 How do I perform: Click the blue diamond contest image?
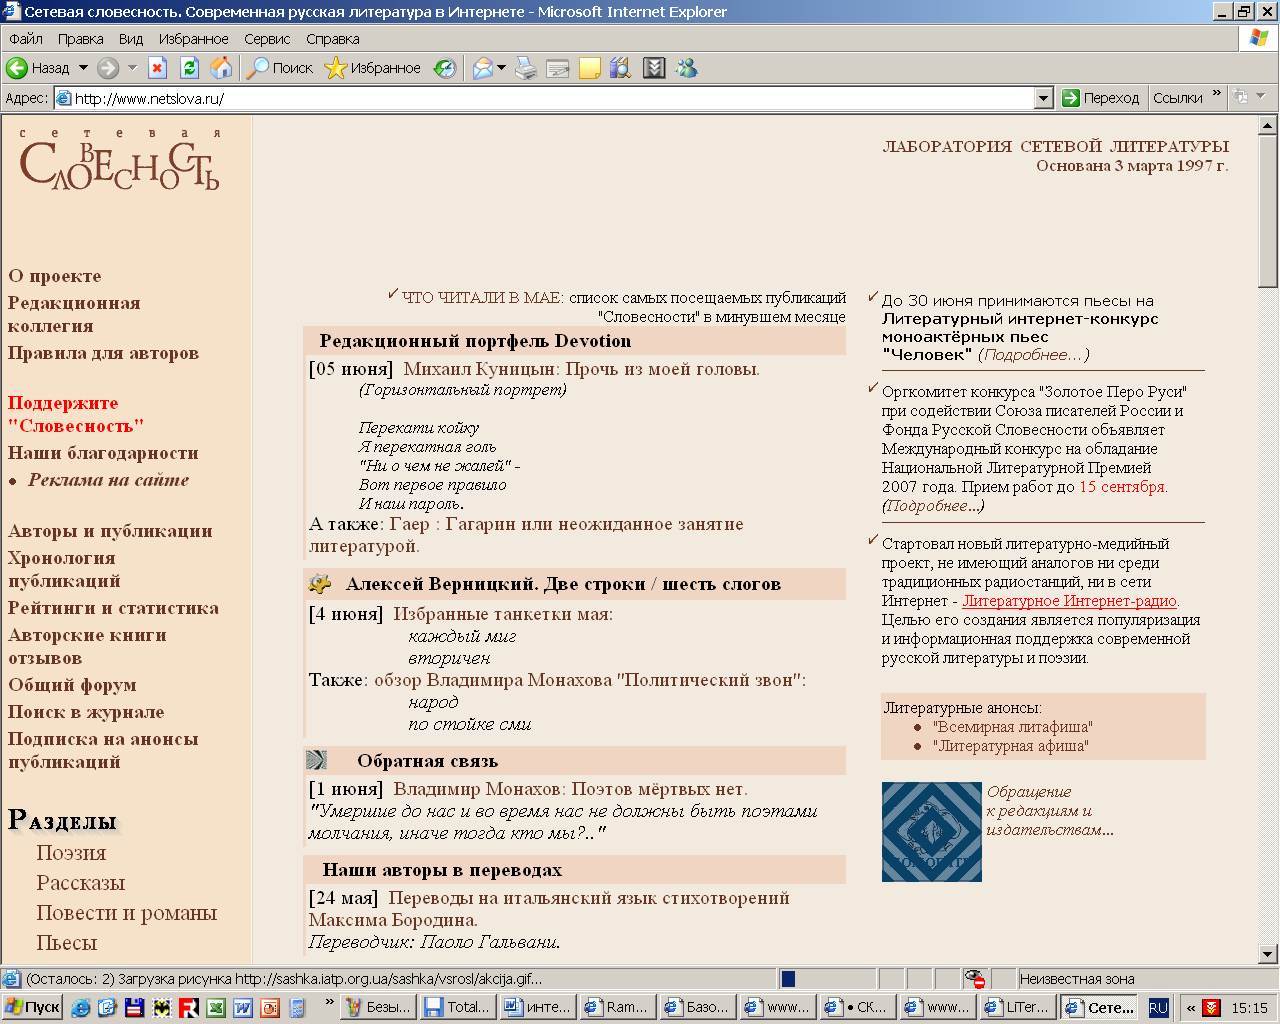click(x=931, y=832)
